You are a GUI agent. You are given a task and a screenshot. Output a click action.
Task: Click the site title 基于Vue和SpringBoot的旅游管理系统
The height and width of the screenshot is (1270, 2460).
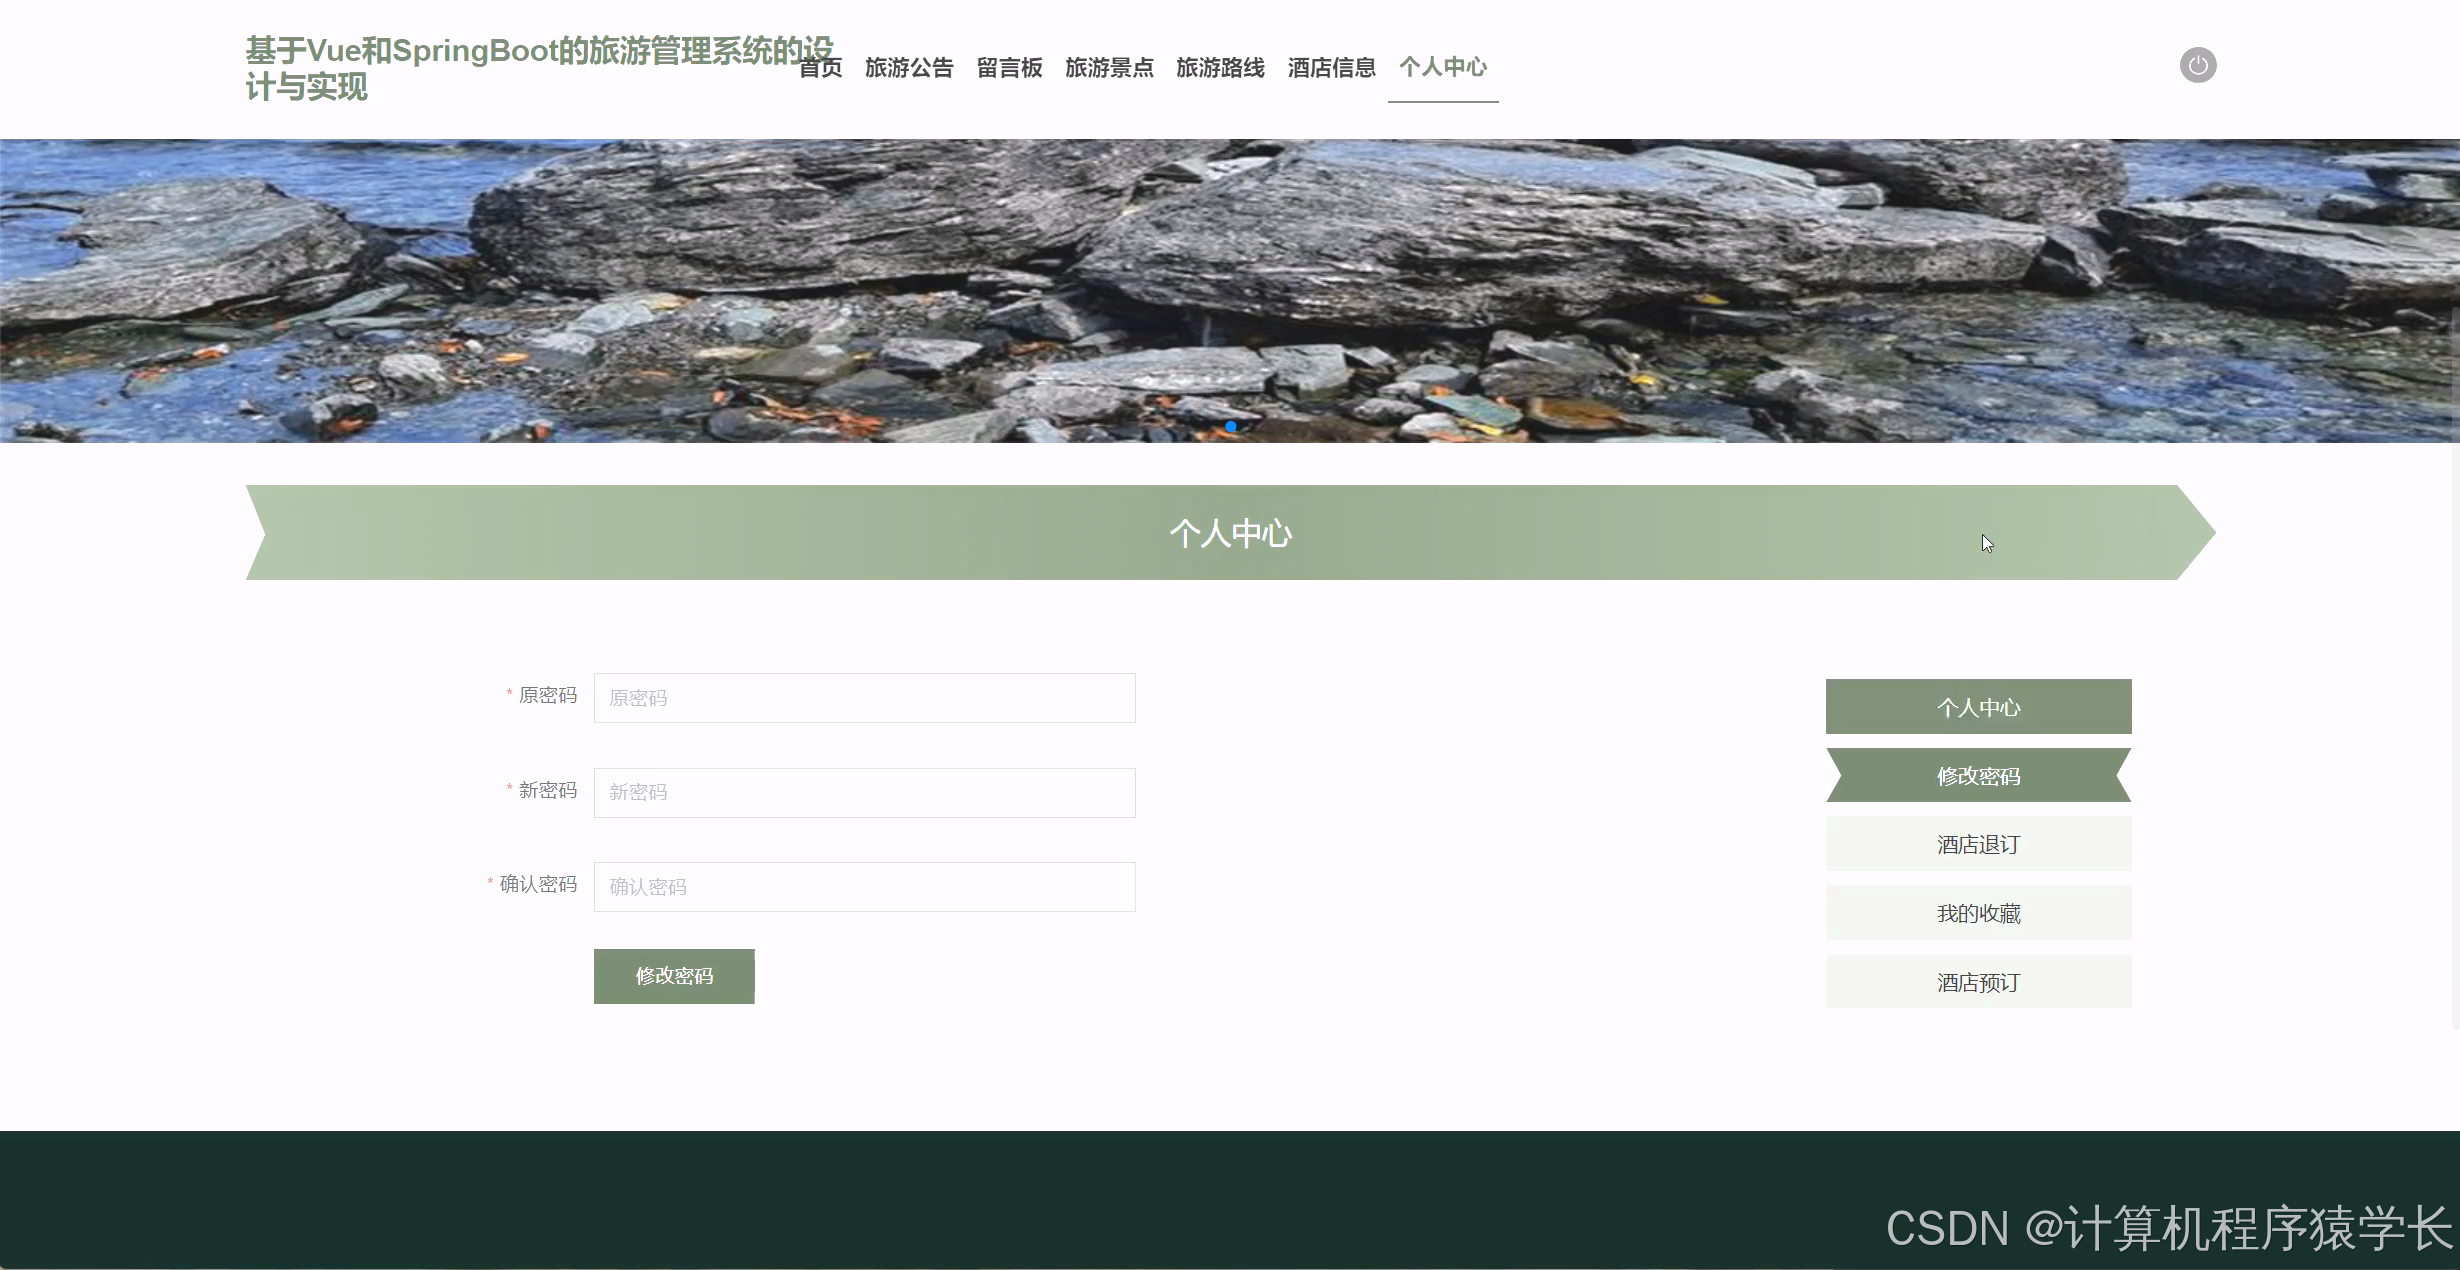pos(539,68)
